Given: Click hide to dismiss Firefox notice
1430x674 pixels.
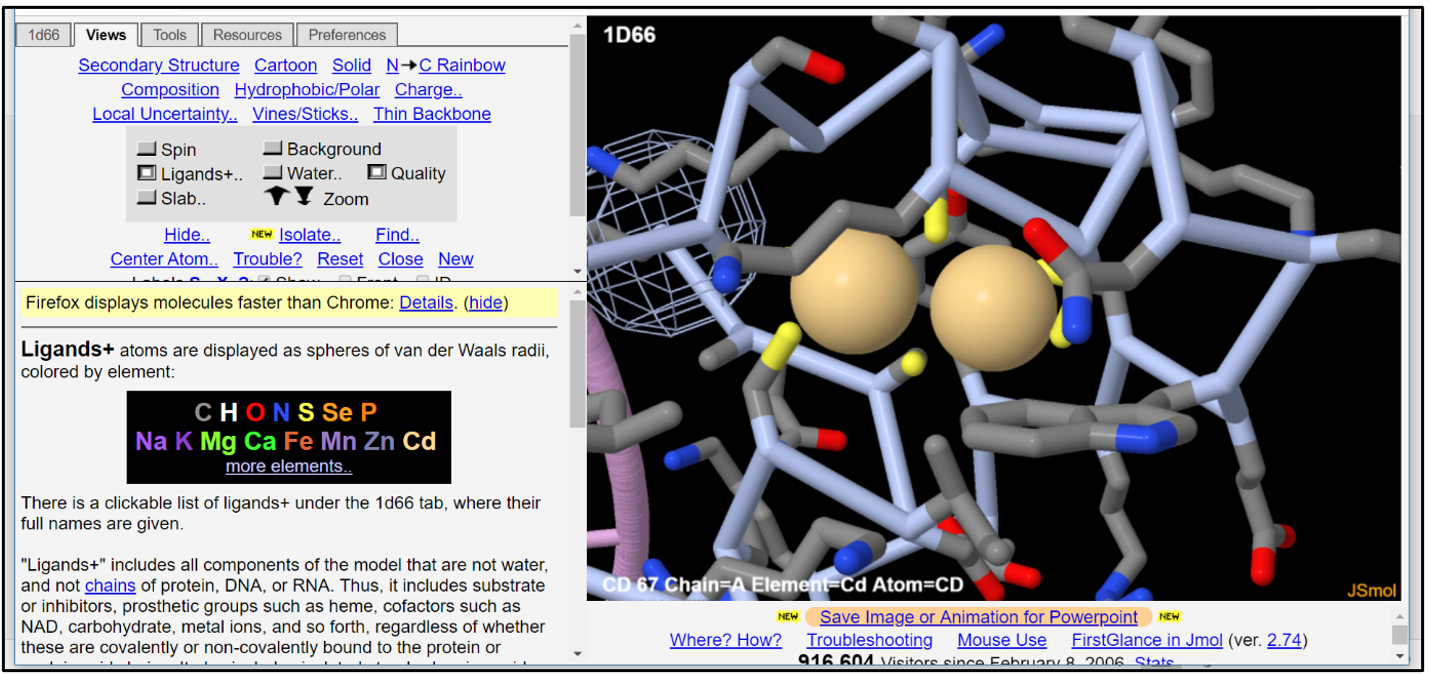Looking at the screenshot, I should [x=486, y=302].
